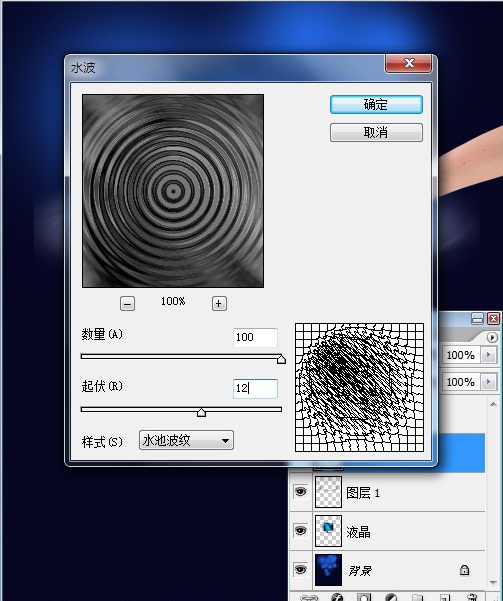Click the lock icon on 背景 layer
This screenshot has width=503, height=601.
tap(464, 570)
